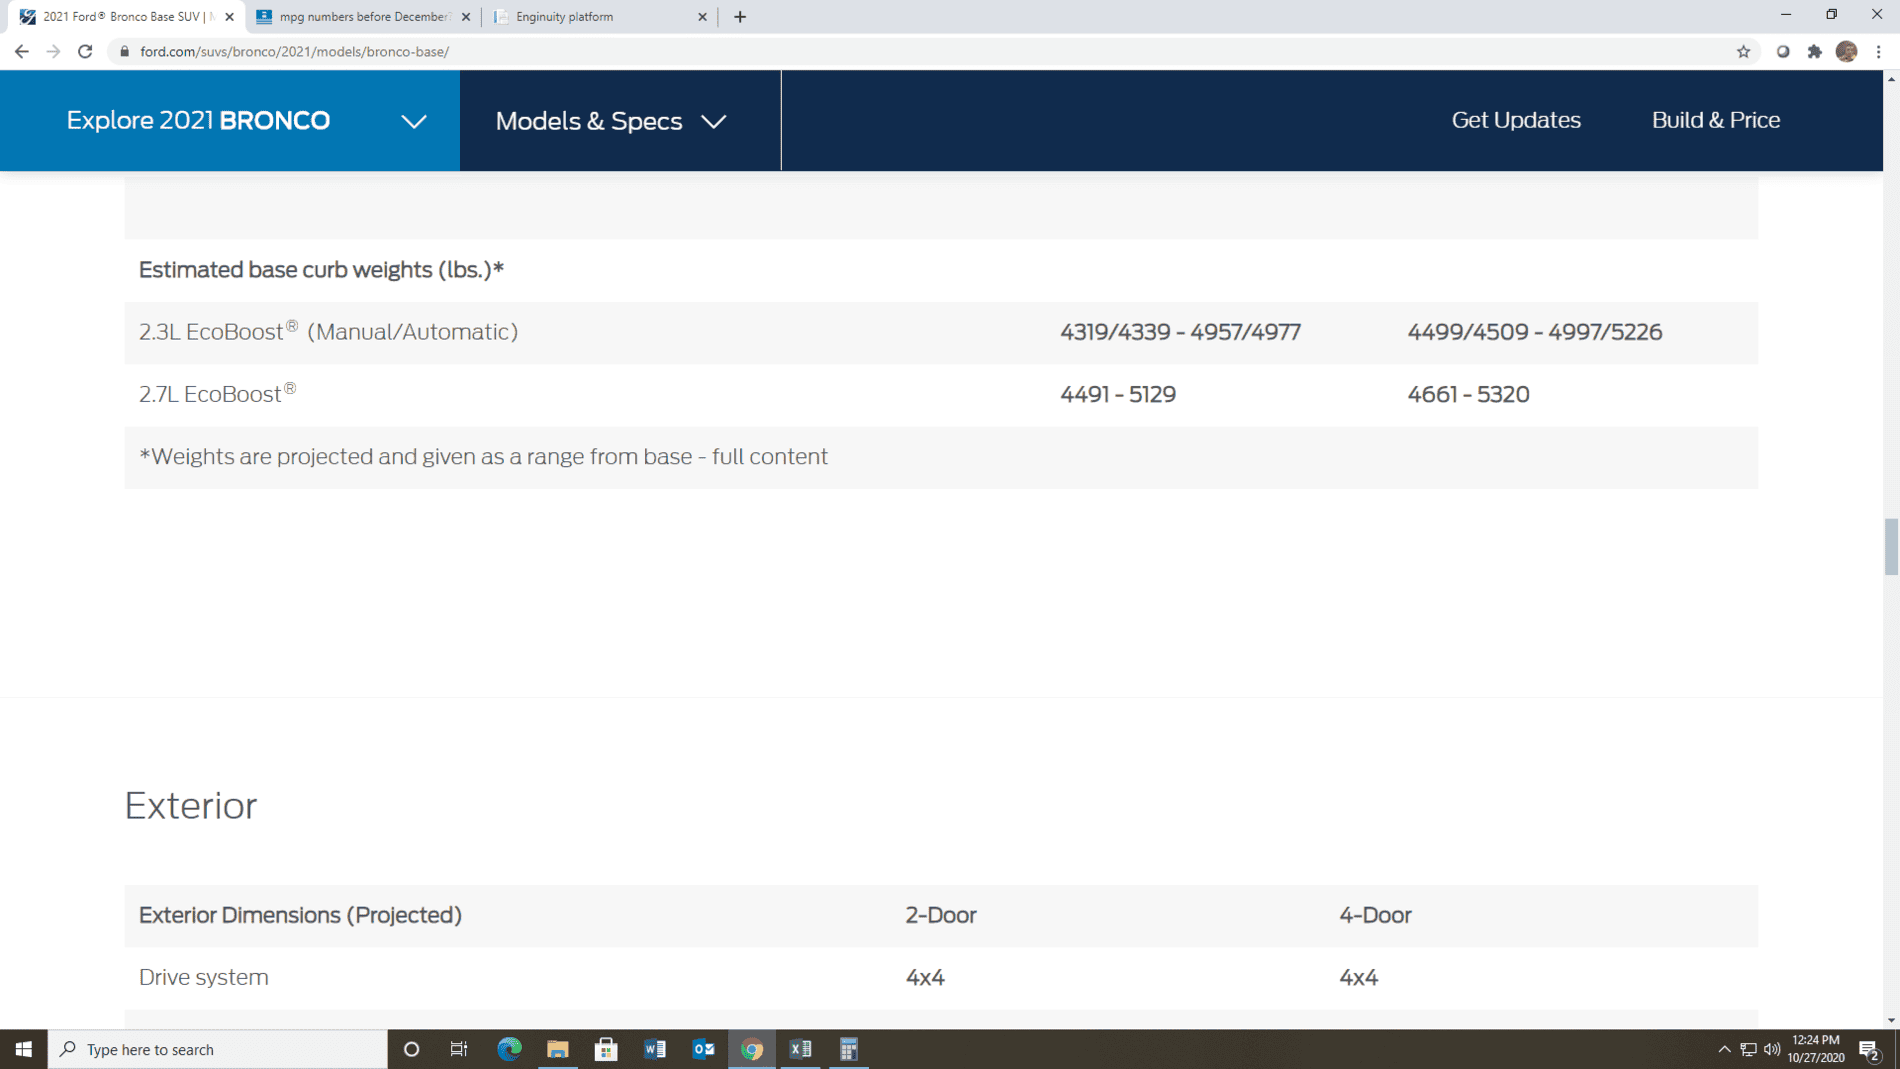Open Calculator from the taskbar
Image resolution: width=1900 pixels, height=1069 pixels.
click(x=849, y=1049)
